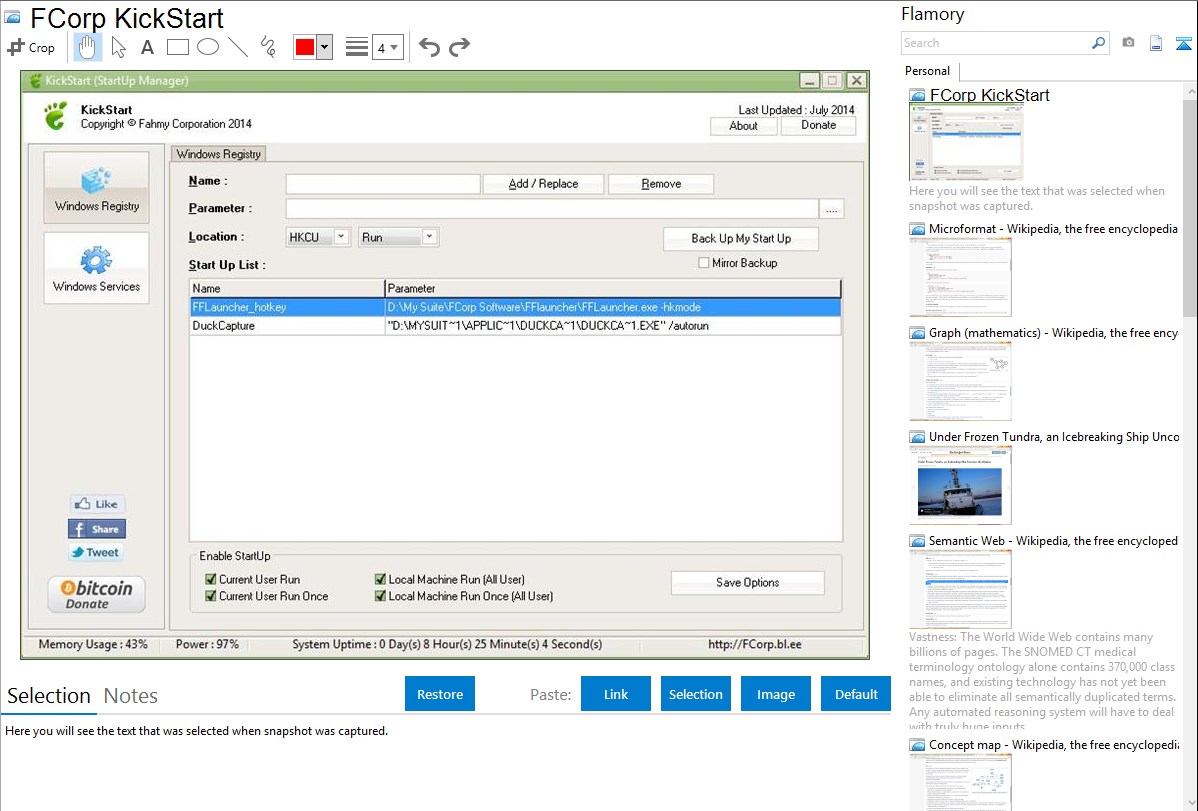
Task: Switch to the Windows Registry tab
Action: [x=219, y=154]
